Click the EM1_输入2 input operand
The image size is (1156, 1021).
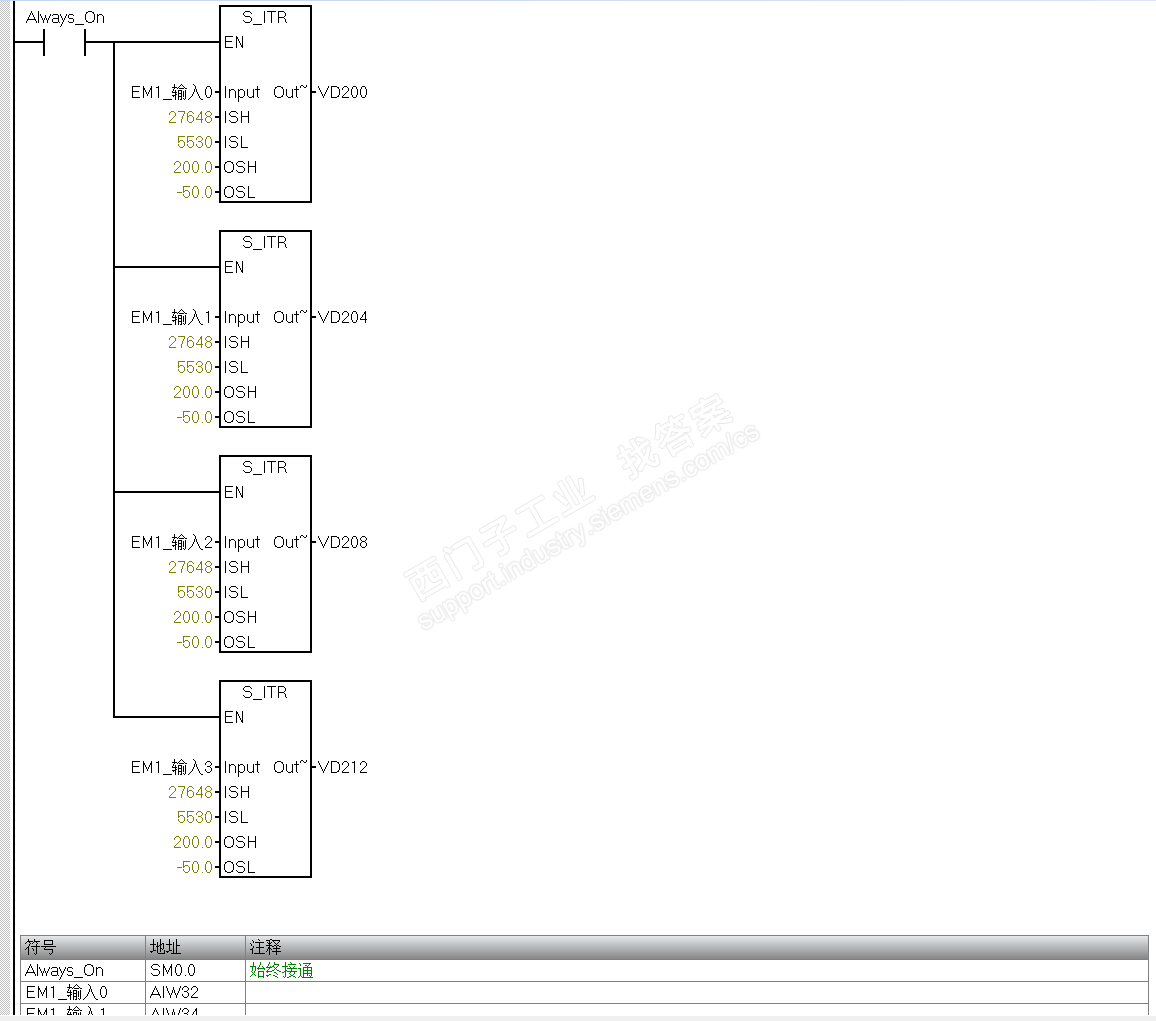tap(172, 542)
